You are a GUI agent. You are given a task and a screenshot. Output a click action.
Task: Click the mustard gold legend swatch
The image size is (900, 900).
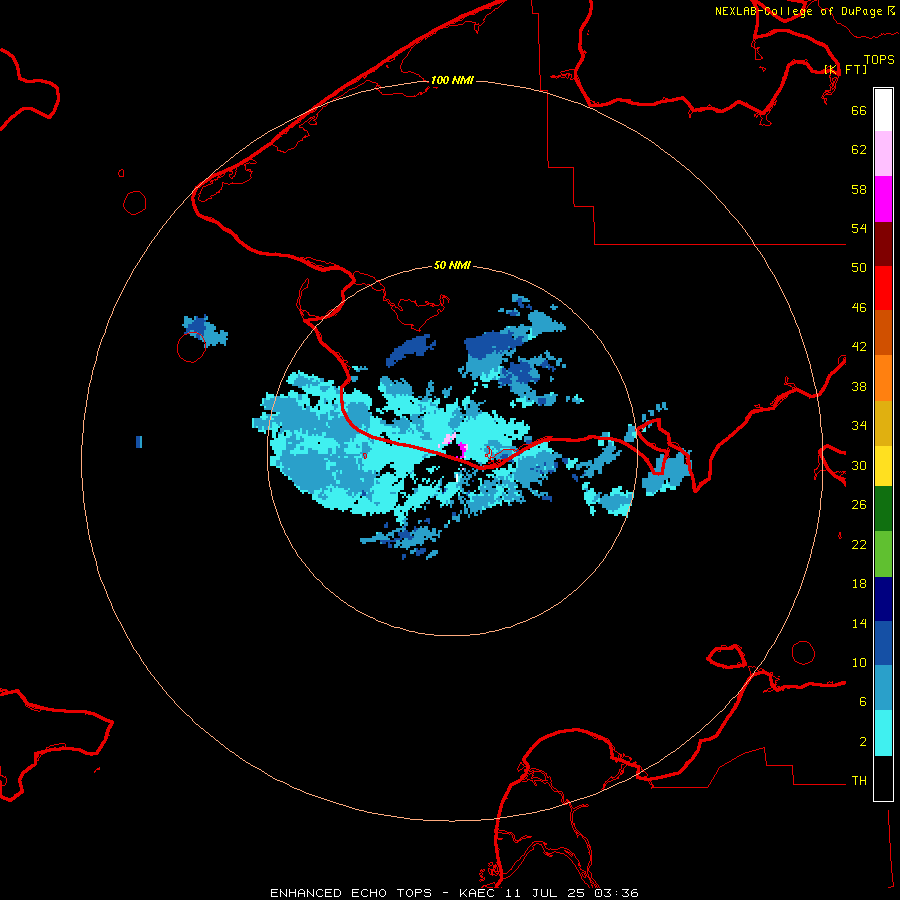coord(883,423)
